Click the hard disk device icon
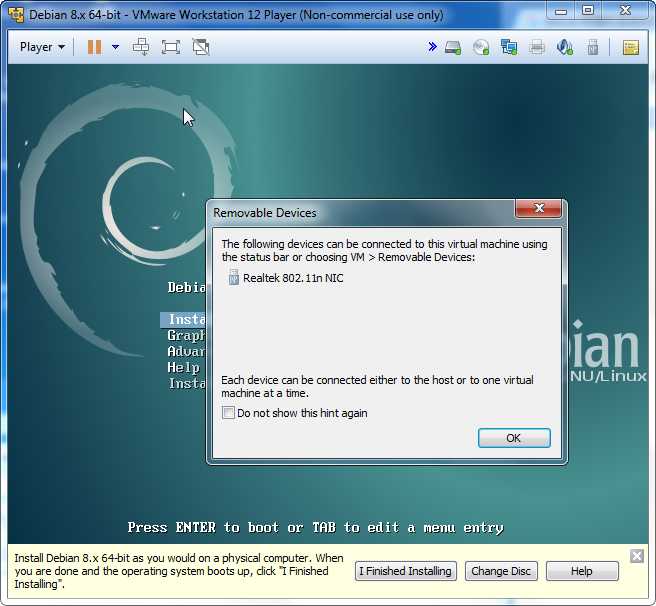 pos(453,47)
